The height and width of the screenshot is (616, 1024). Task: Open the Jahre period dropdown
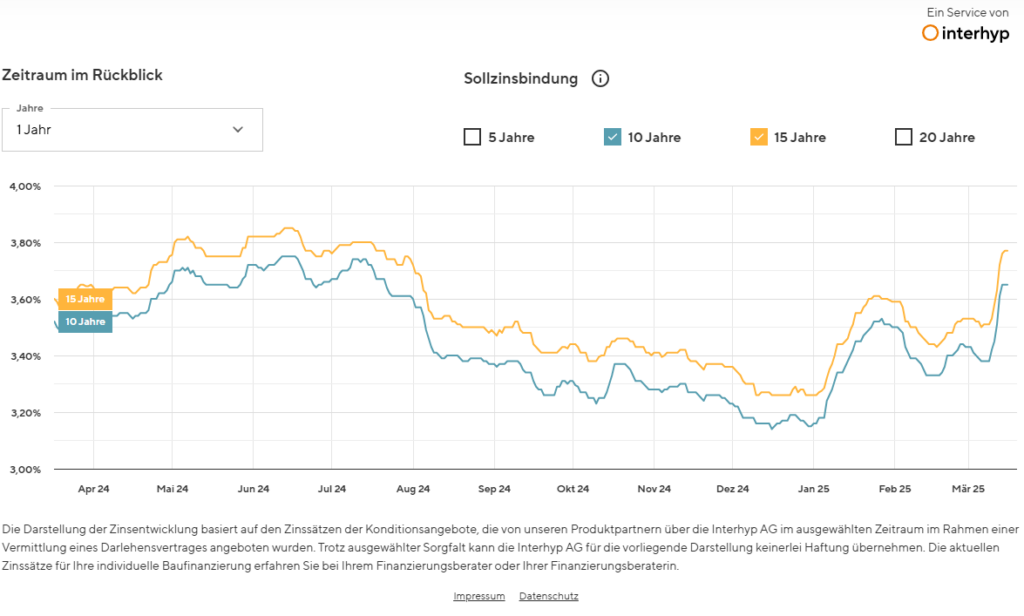point(132,129)
